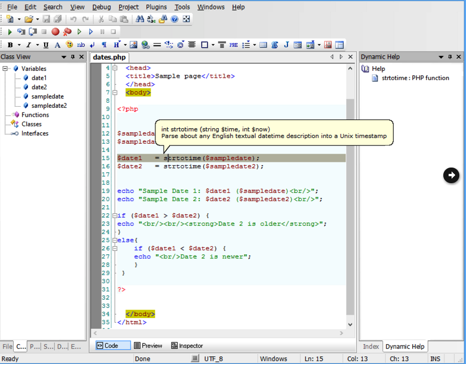This screenshot has height=365, width=467.
Task: Click the Find binoculars icon
Action: 140,19
